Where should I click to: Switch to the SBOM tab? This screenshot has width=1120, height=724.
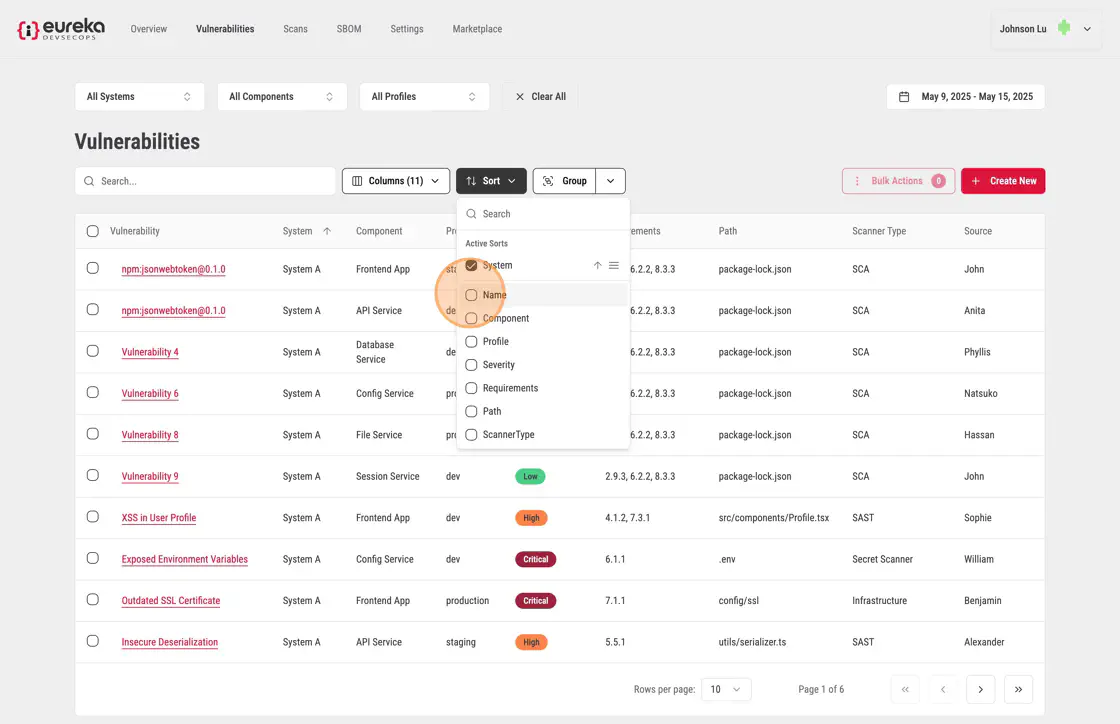point(349,29)
